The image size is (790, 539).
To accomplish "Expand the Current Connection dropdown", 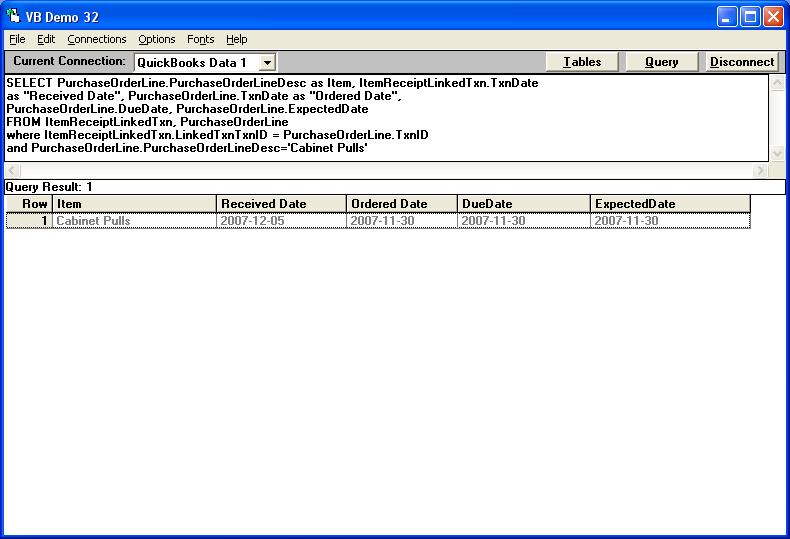I will tap(267, 62).
